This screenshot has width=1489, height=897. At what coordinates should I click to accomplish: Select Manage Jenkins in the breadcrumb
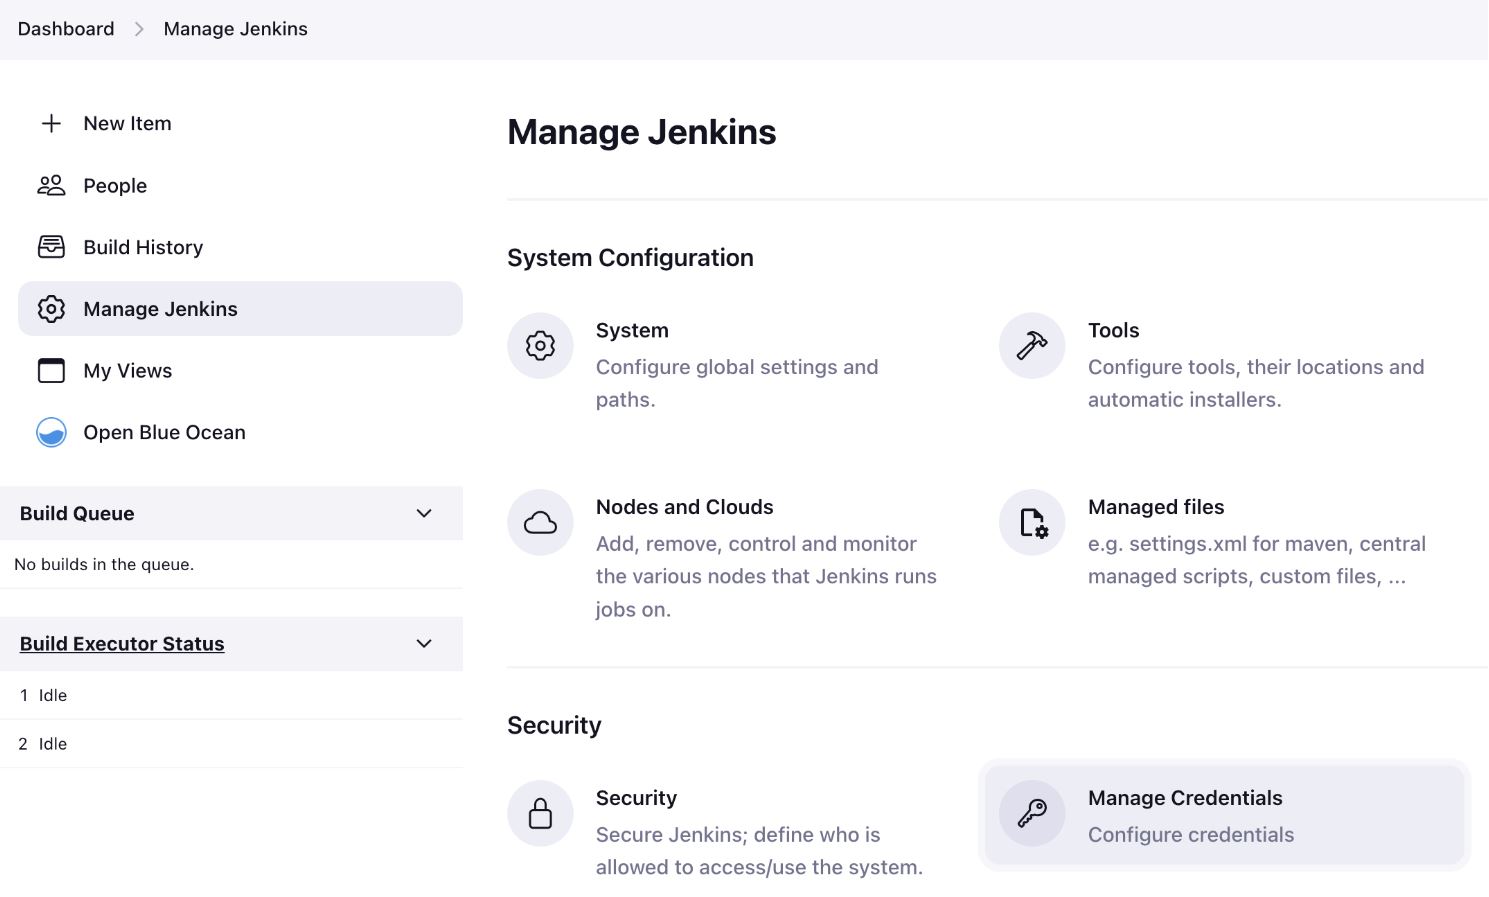235,29
